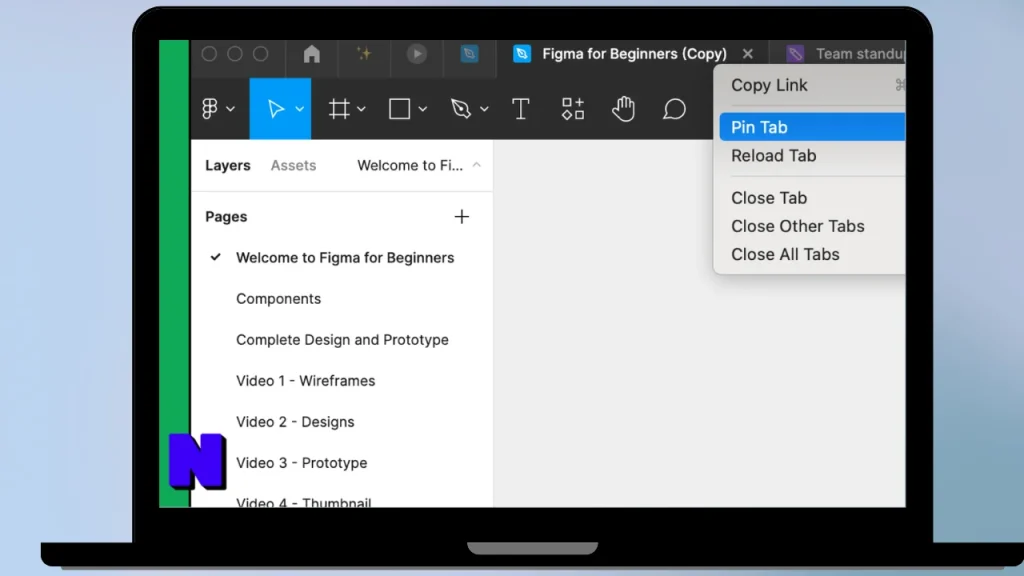The width and height of the screenshot is (1024, 576).
Task: Open the tab with the play icon
Action: [417, 54]
